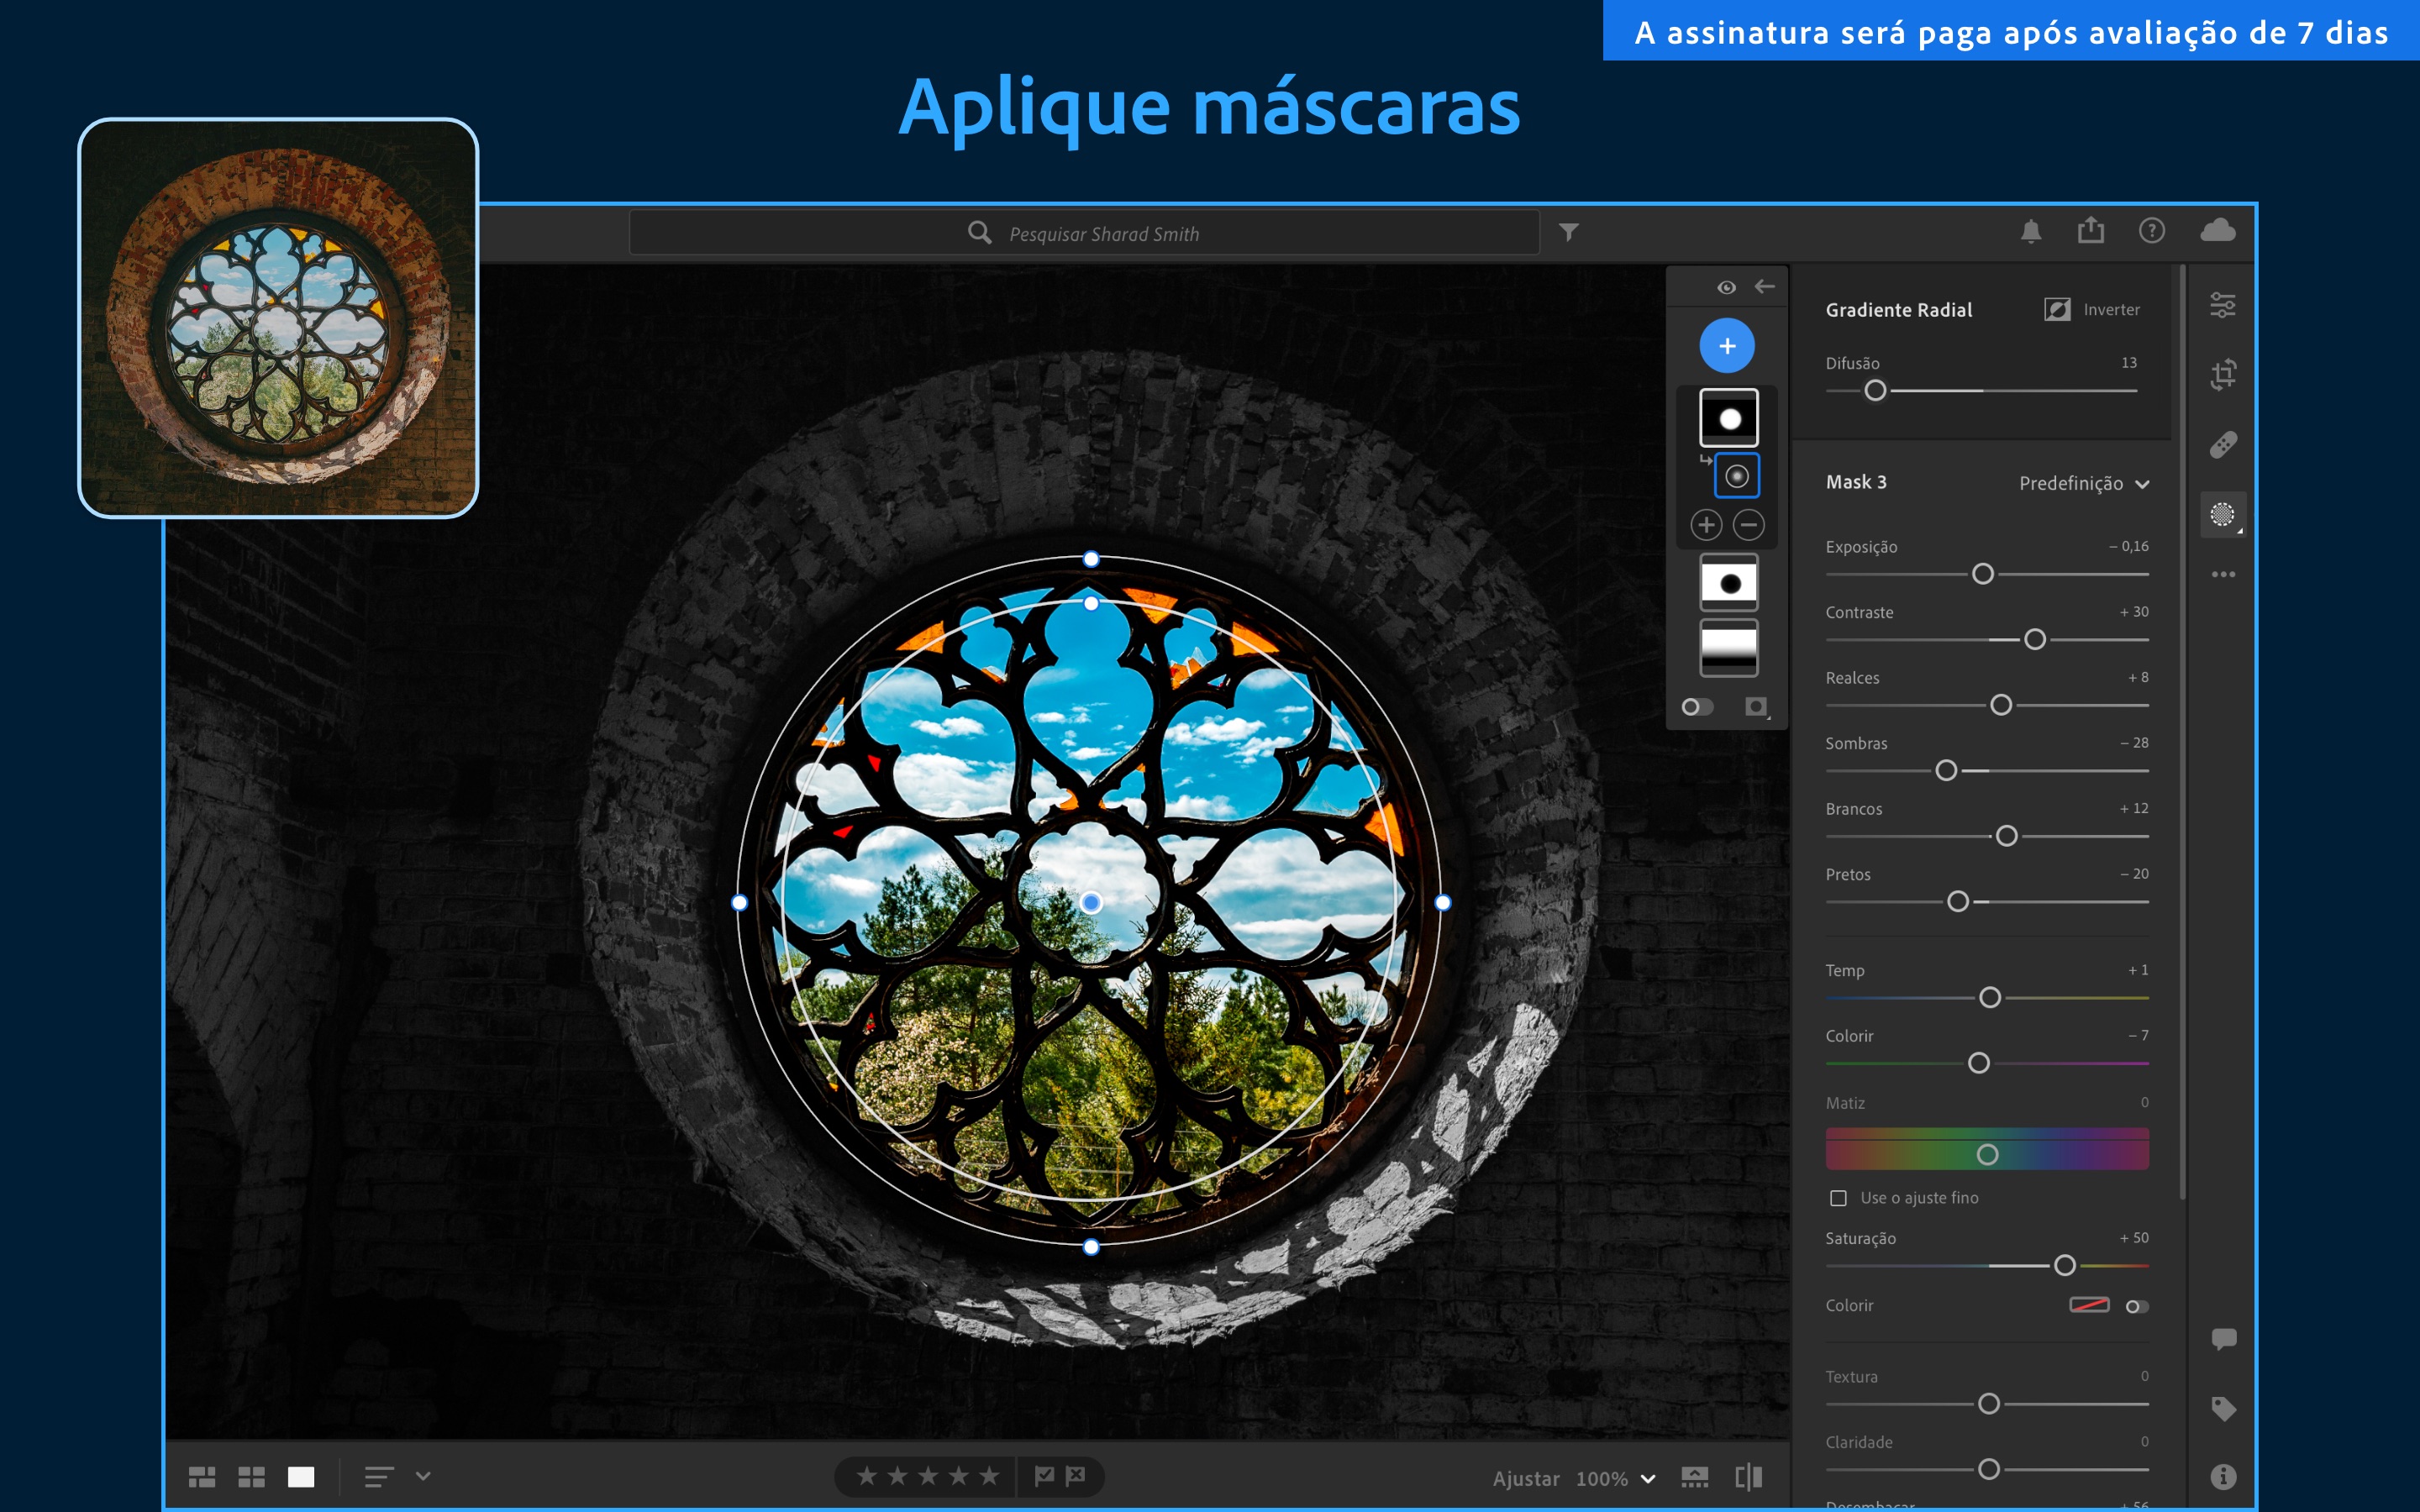Click the cloud sync icon
The image size is (2420, 1512).
pos(2217,230)
